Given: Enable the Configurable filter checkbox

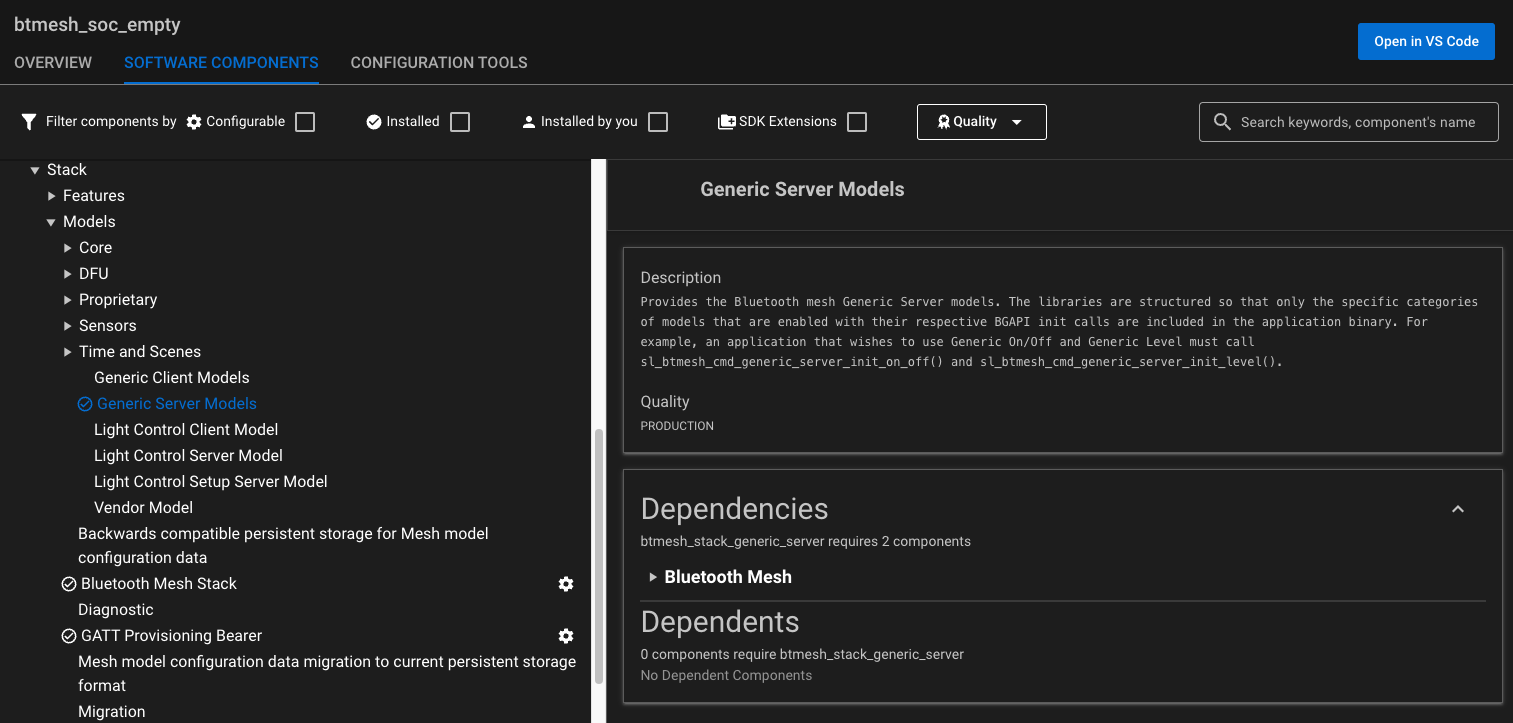Looking at the screenshot, I should click(305, 122).
